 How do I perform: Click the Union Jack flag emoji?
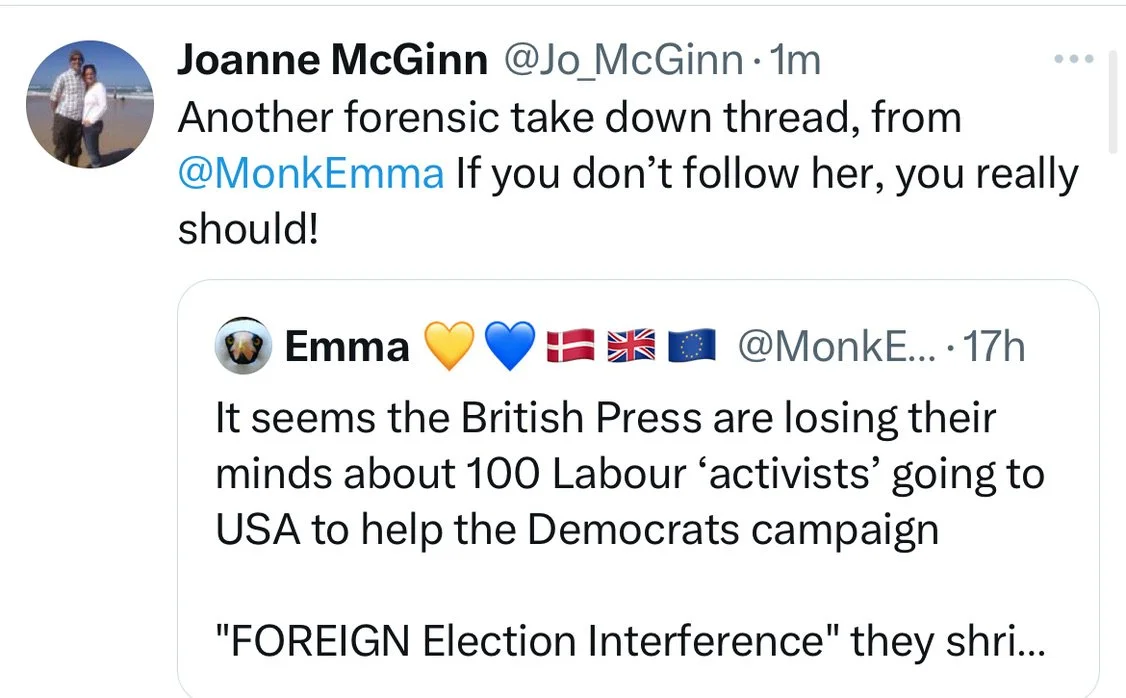(630, 347)
